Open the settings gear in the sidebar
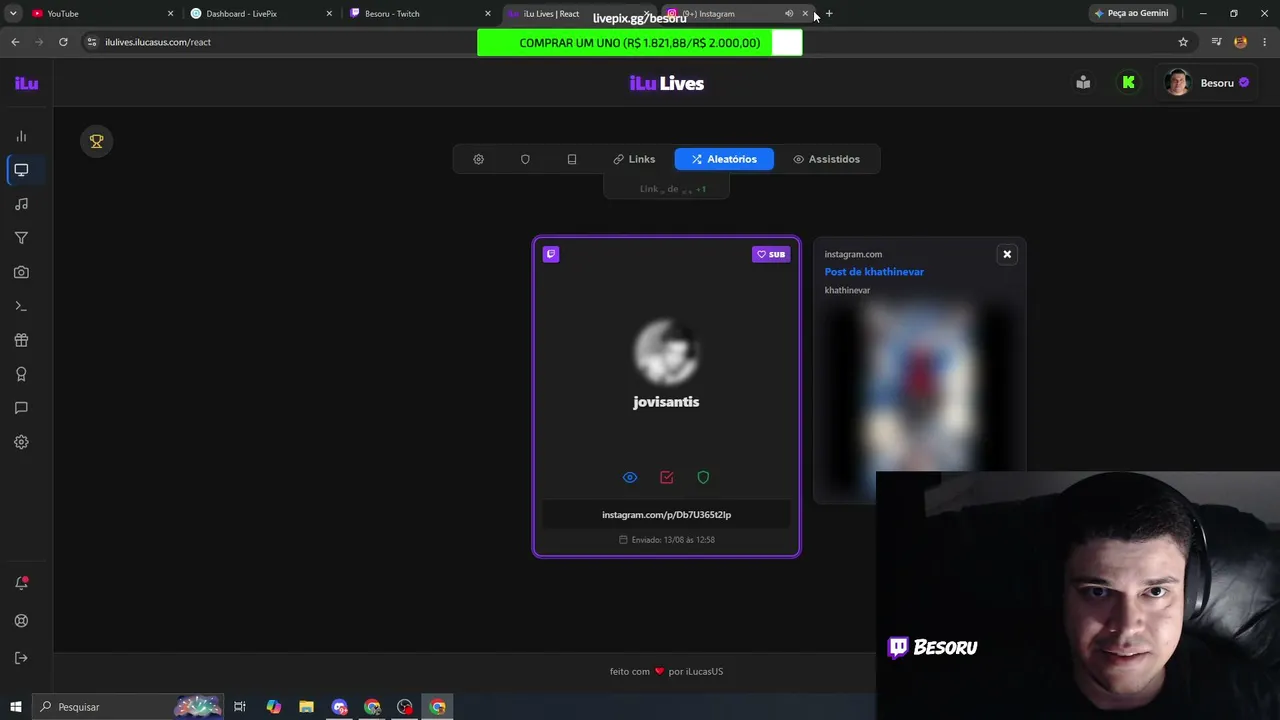Viewport: 1280px width, 720px height. coord(21,442)
